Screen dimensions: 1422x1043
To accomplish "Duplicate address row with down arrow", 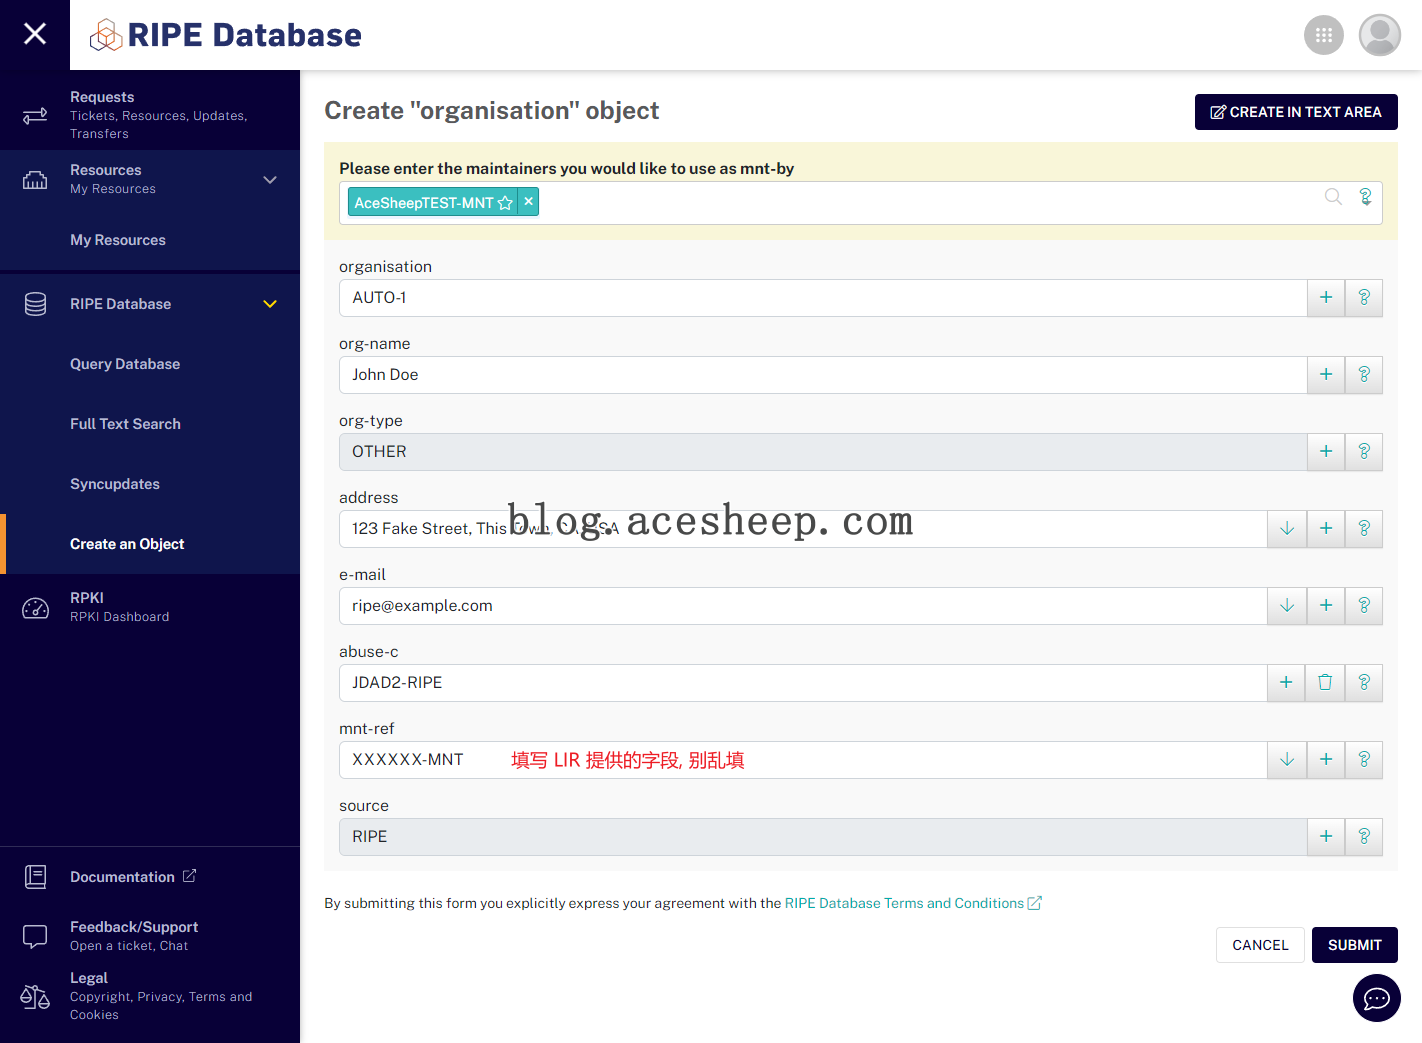I will click(1287, 529).
